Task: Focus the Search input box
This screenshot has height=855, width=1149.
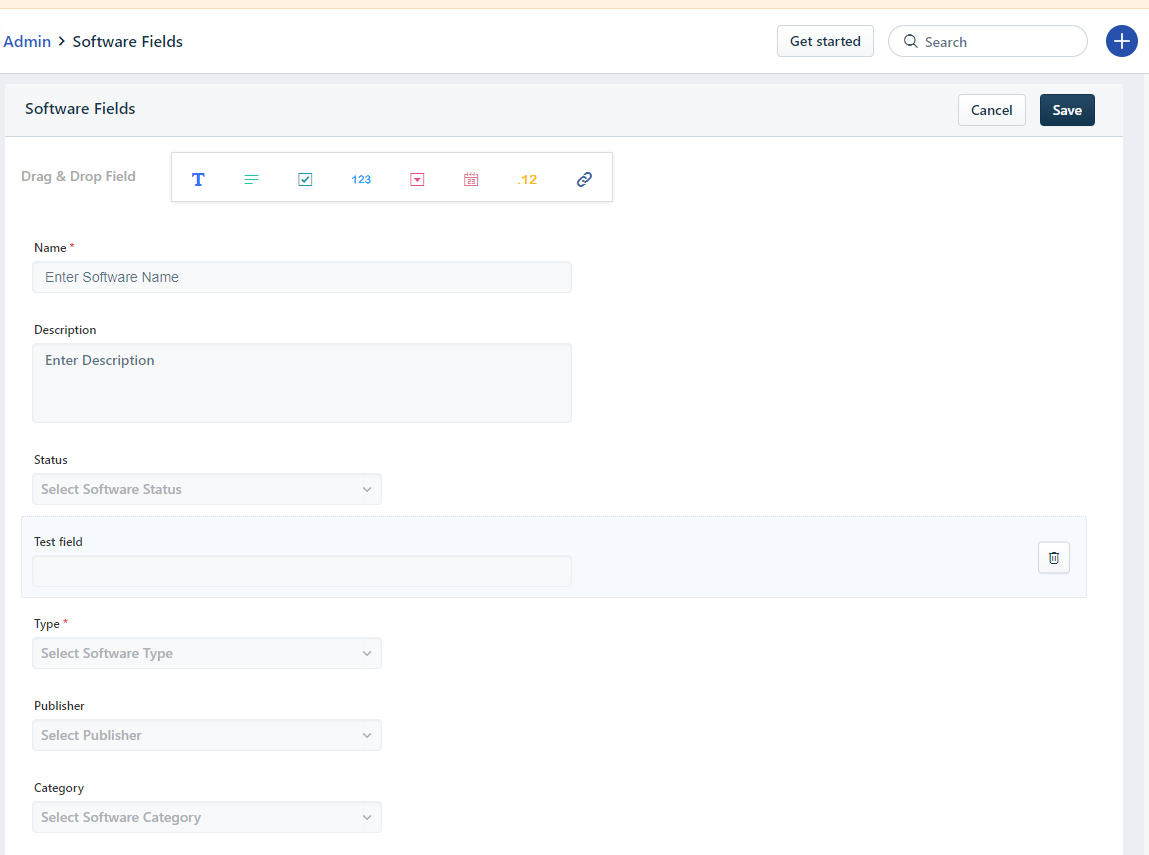Action: pyautogui.click(x=988, y=41)
